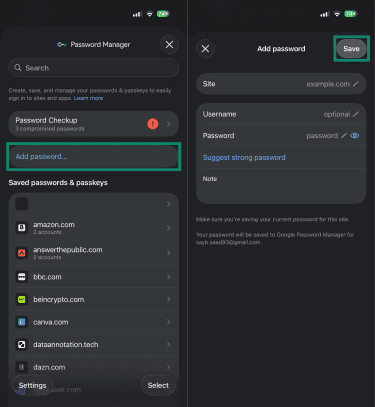Expand canva.com entry chevron
Image resolution: width=375 pixels, height=407 pixels.
[x=168, y=322]
